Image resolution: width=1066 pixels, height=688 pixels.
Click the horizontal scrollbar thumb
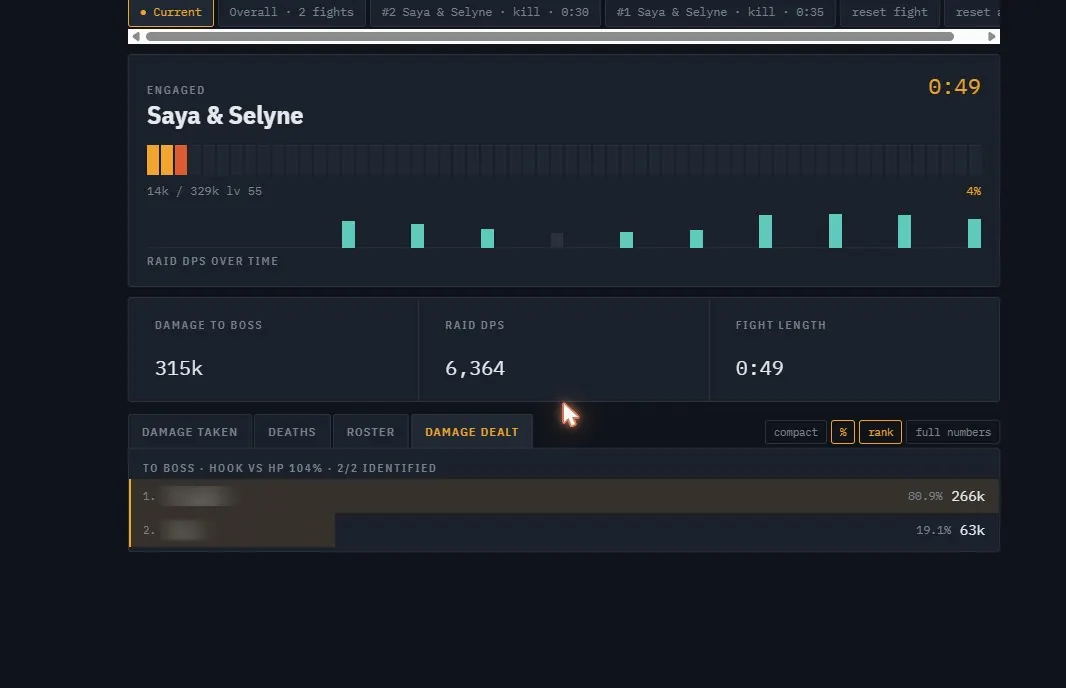[x=549, y=37]
